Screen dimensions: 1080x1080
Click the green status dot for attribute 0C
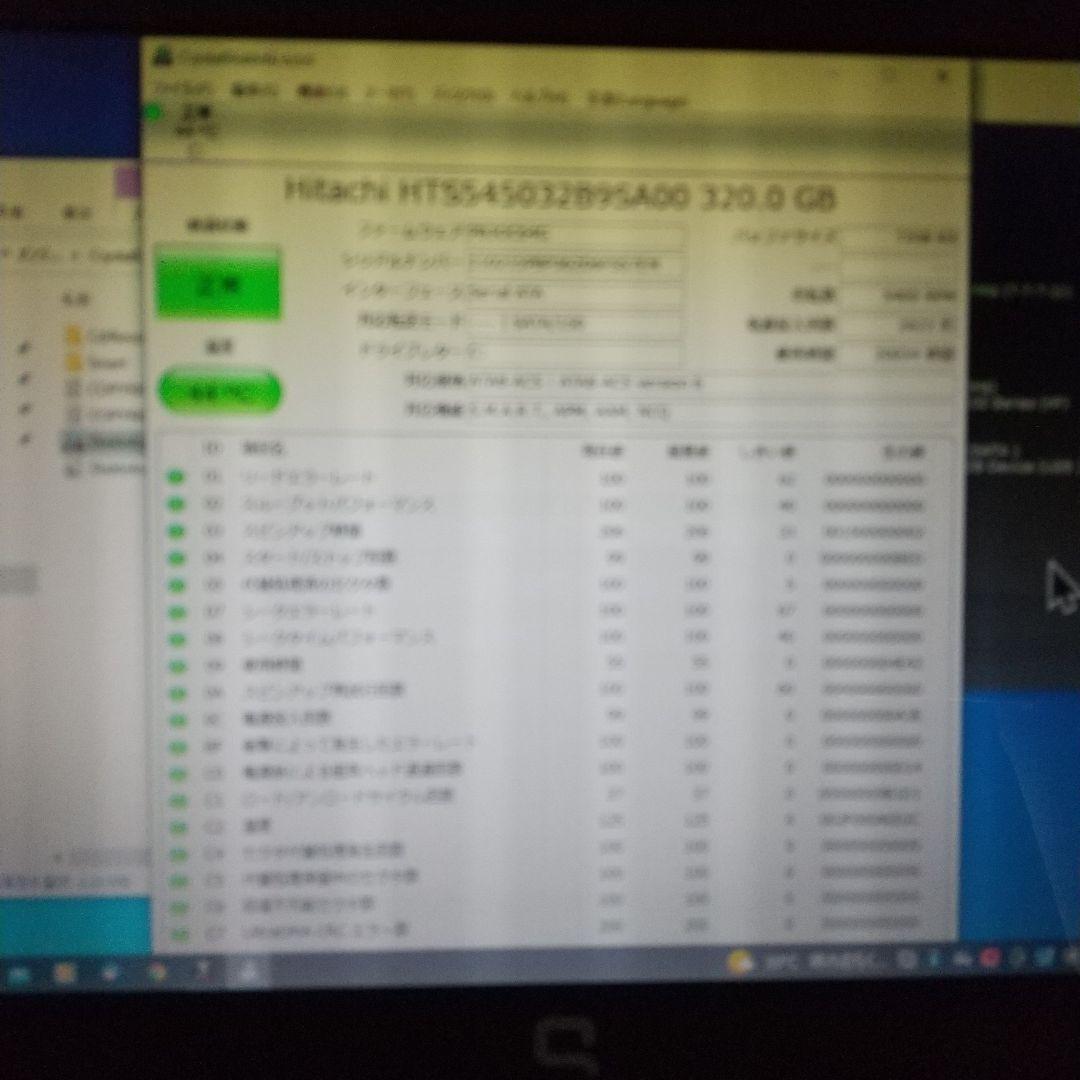tap(178, 720)
